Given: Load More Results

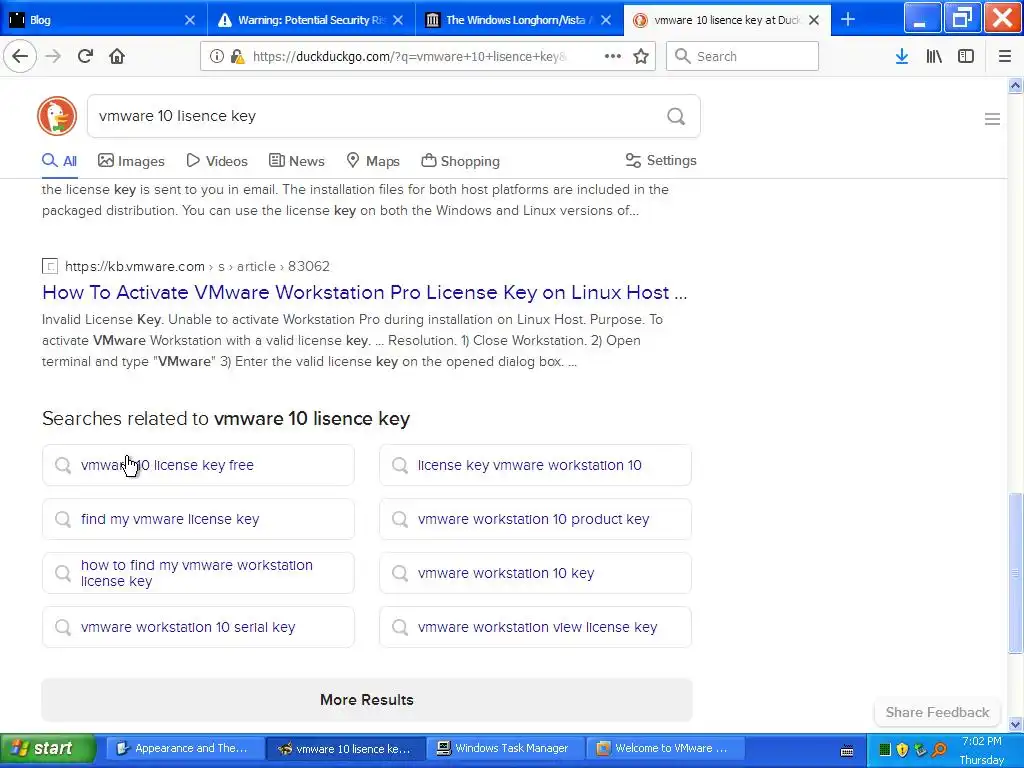Looking at the screenshot, I should point(367,699).
